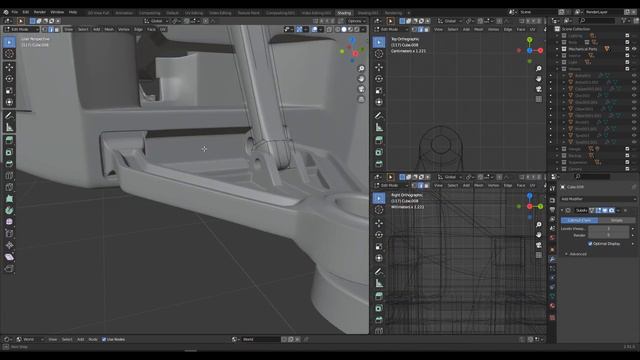
Task: Open the Material properties tab icon
Action: (x=552, y=306)
